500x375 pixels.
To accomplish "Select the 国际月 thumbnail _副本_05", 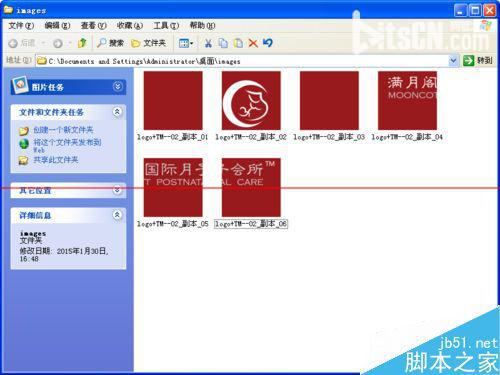I will pos(173,187).
